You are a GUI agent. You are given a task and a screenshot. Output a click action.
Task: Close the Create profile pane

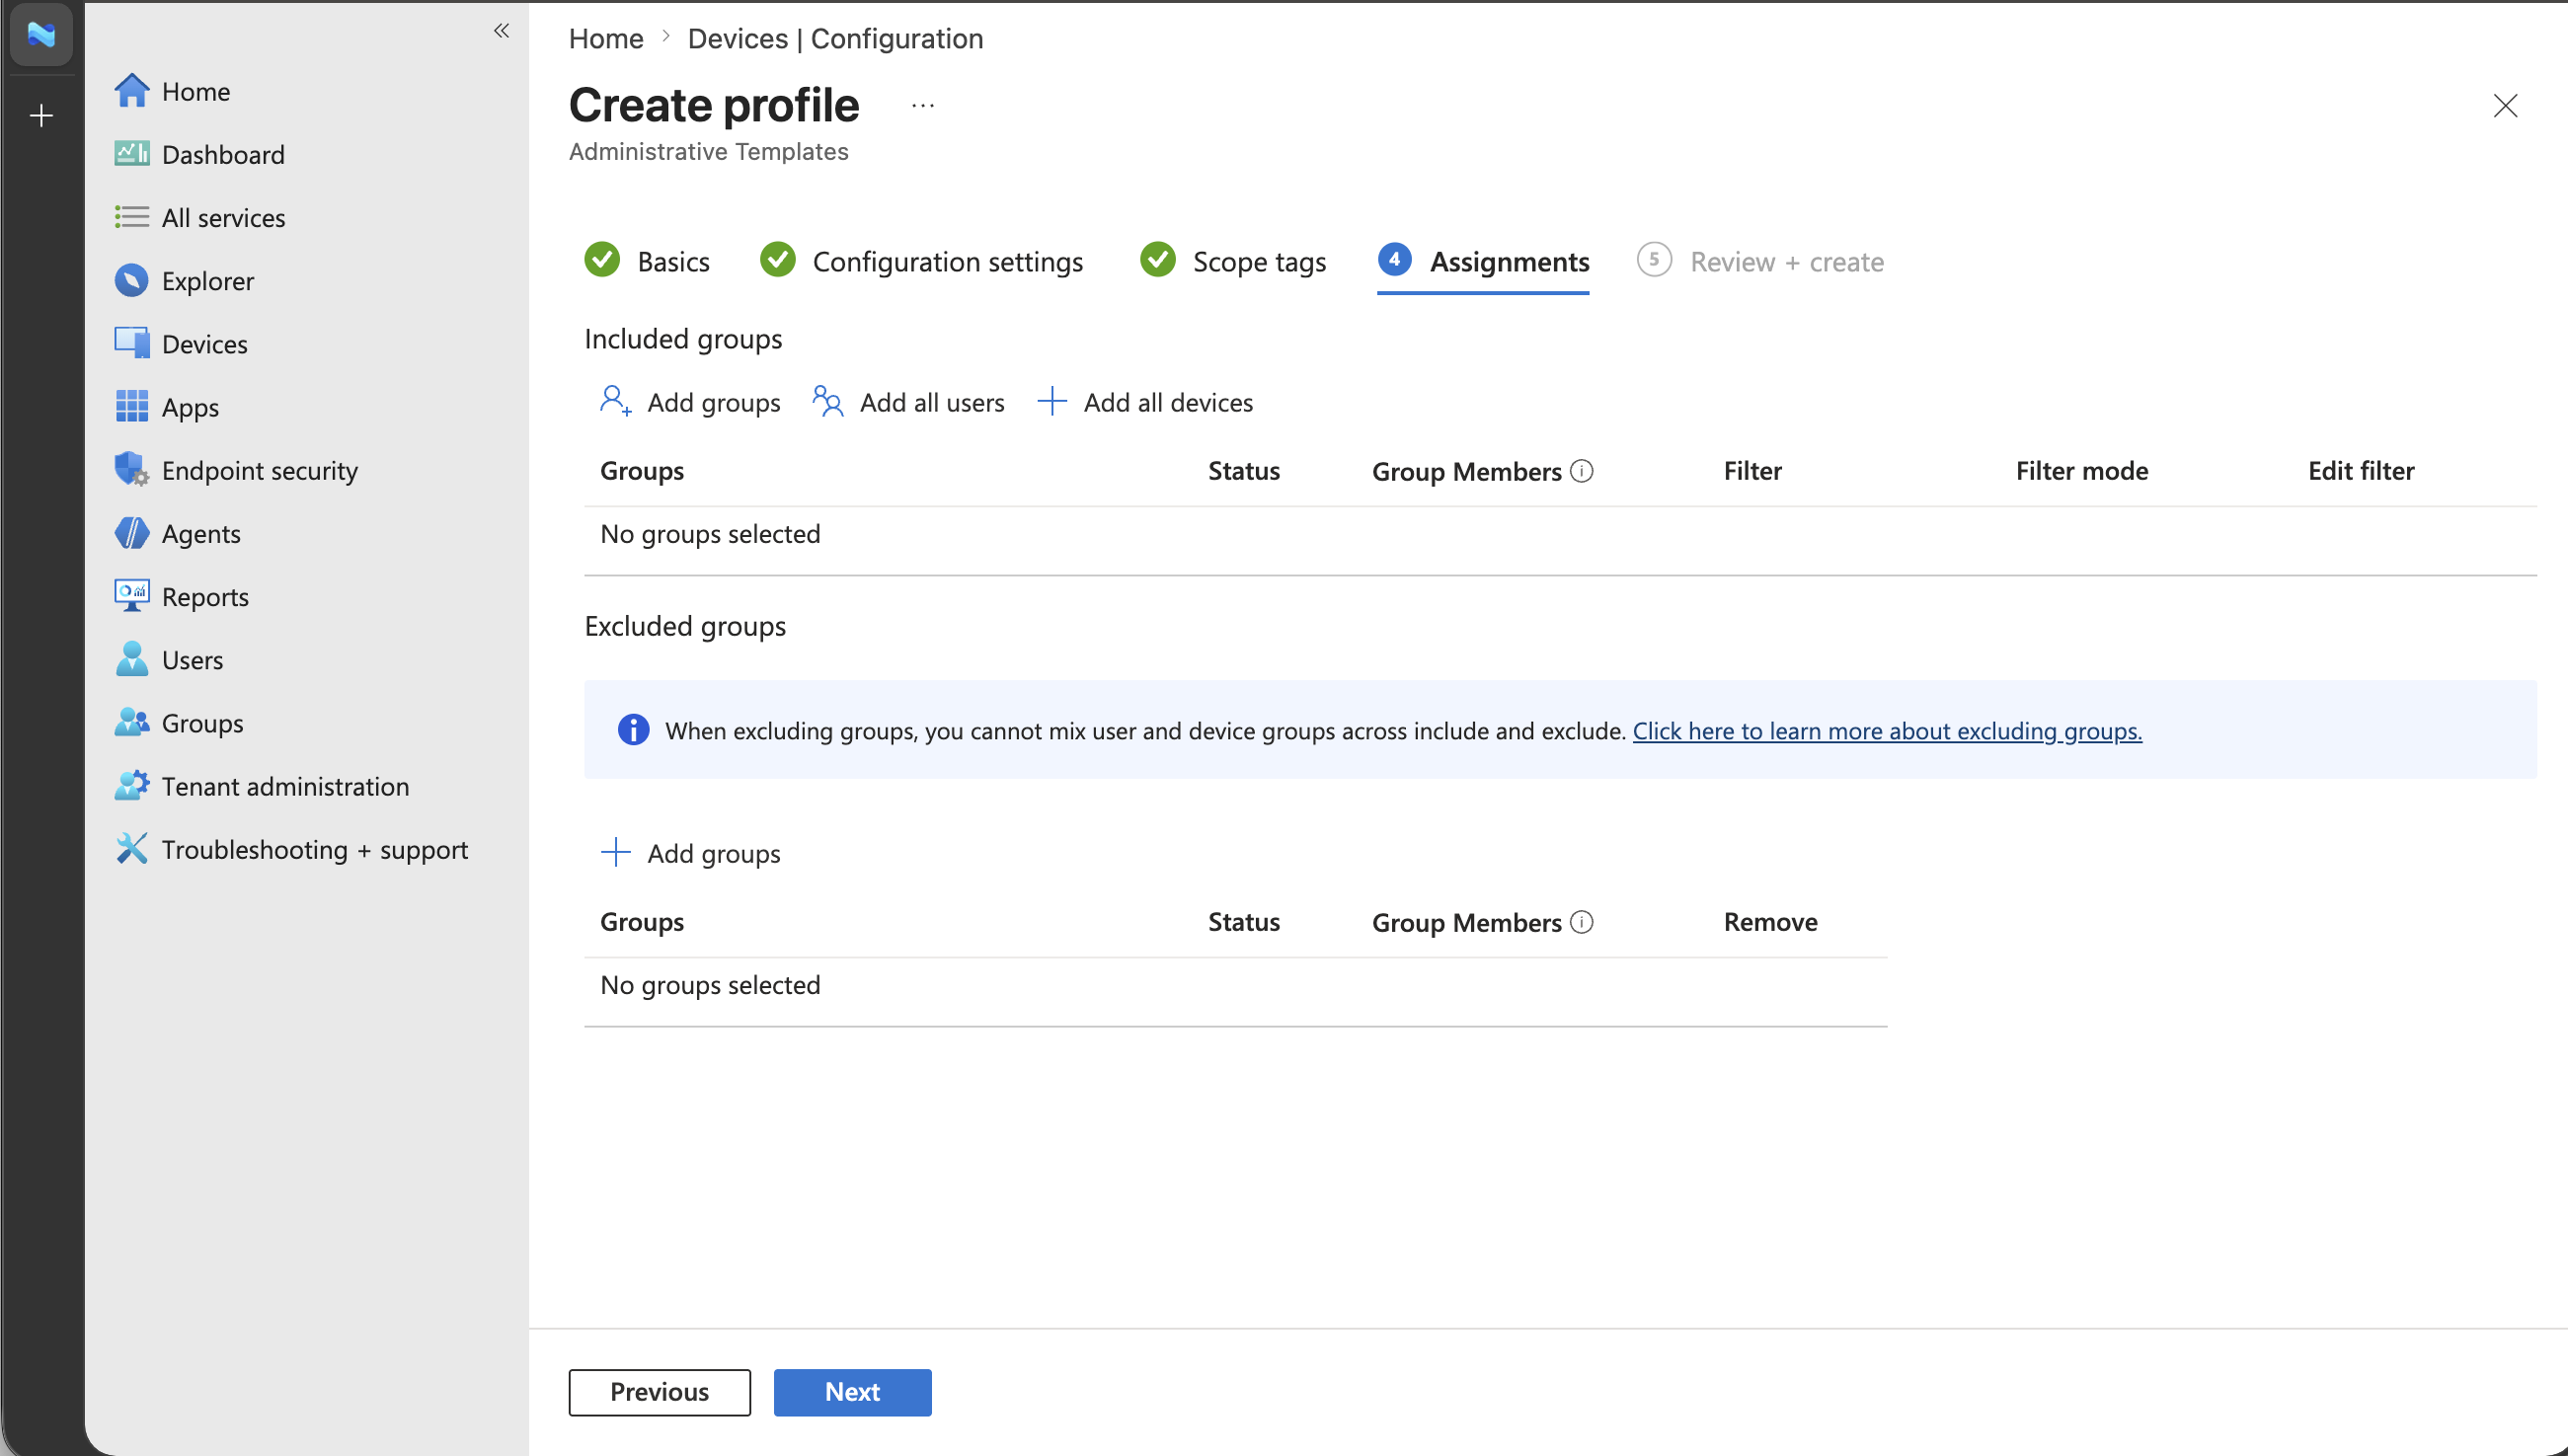coord(2505,105)
